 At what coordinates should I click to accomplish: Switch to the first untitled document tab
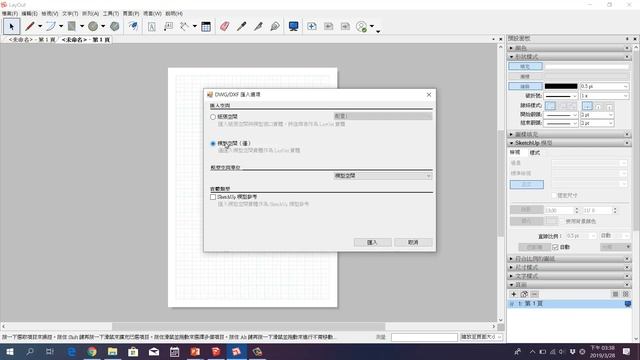[x=31, y=40]
